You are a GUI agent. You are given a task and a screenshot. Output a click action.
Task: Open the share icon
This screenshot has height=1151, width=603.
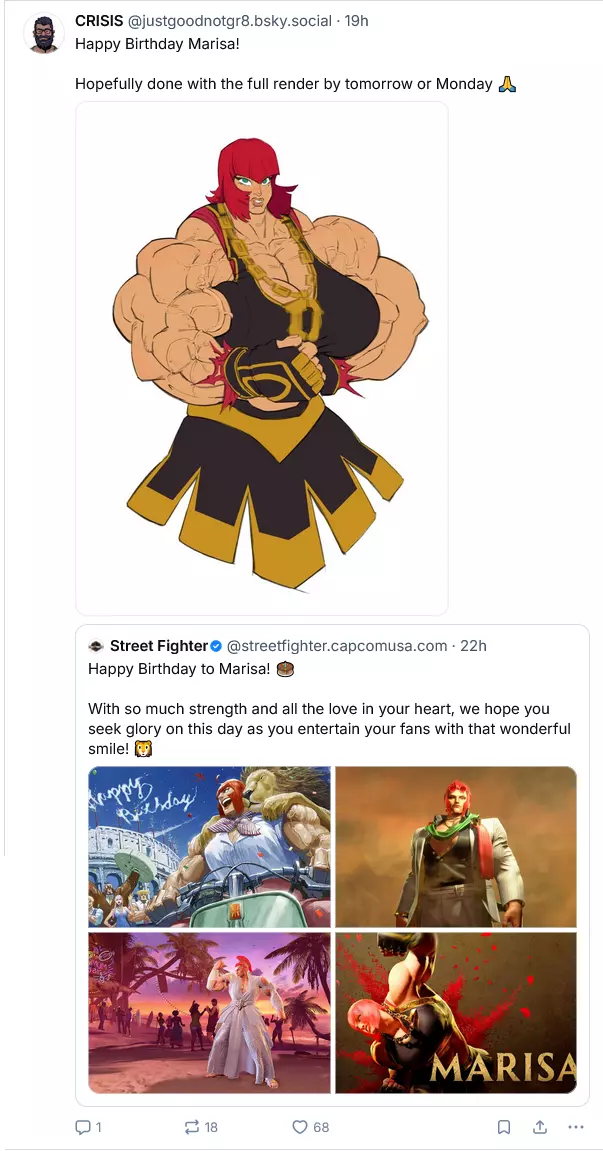pos(539,1126)
